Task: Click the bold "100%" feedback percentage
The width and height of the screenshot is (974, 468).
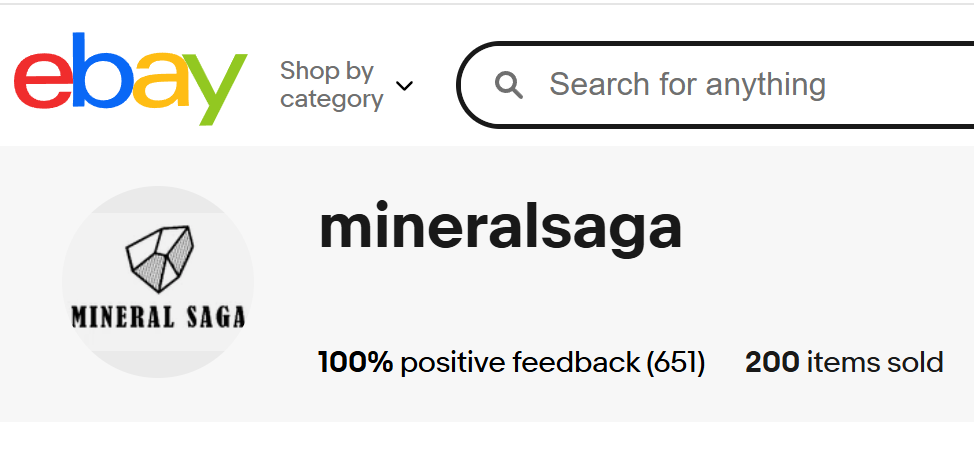Action: coord(355,362)
